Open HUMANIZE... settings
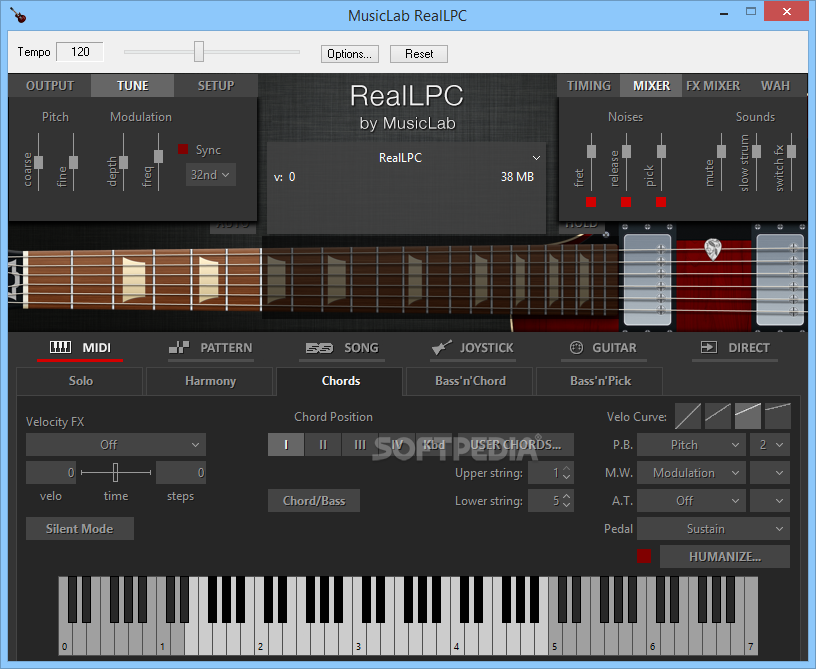The width and height of the screenshot is (816, 669). [725, 557]
